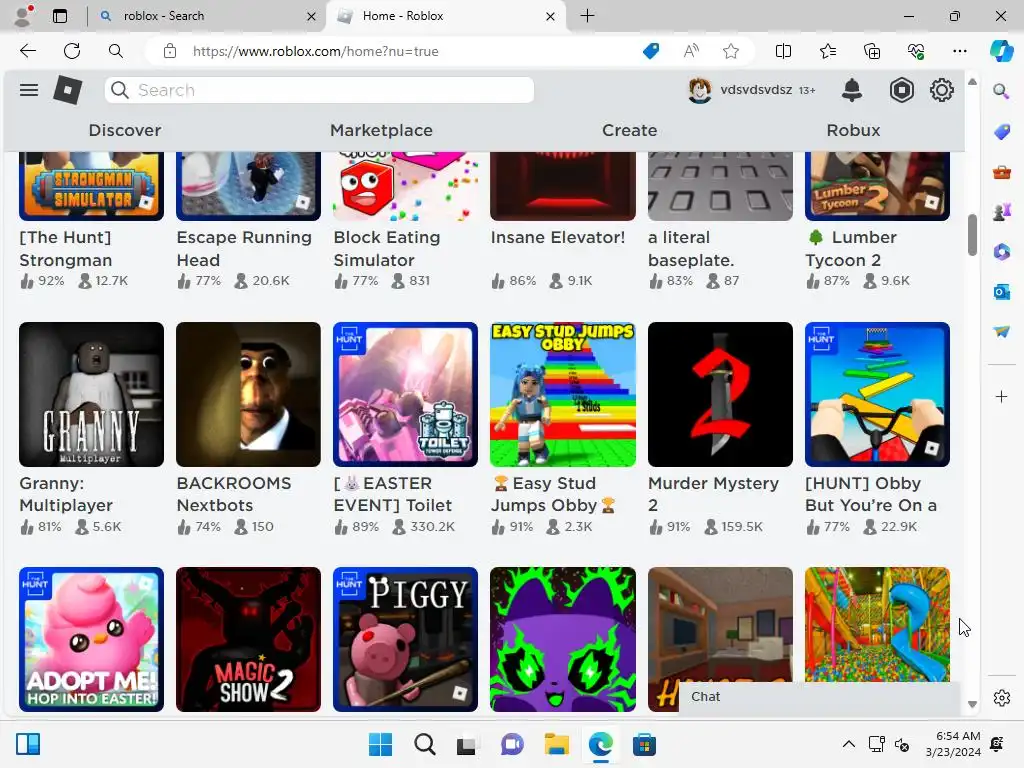Image resolution: width=1024 pixels, height=768 pixels.
Task: Open Browser essentials heart icon
Action: click(916, 51)
